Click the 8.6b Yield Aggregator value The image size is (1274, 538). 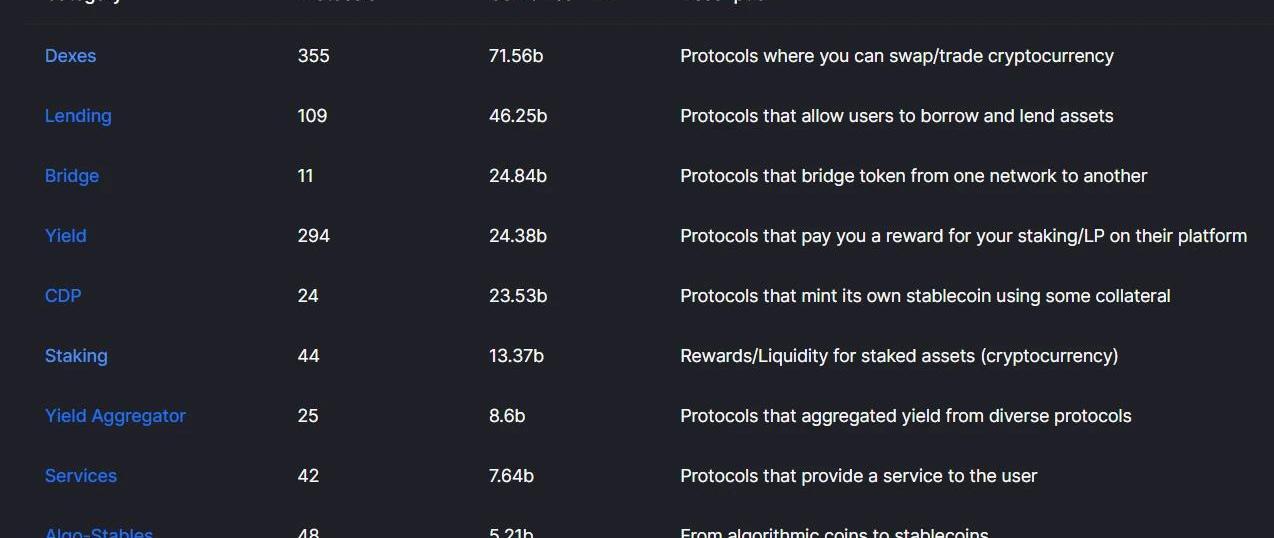[507, 416]
